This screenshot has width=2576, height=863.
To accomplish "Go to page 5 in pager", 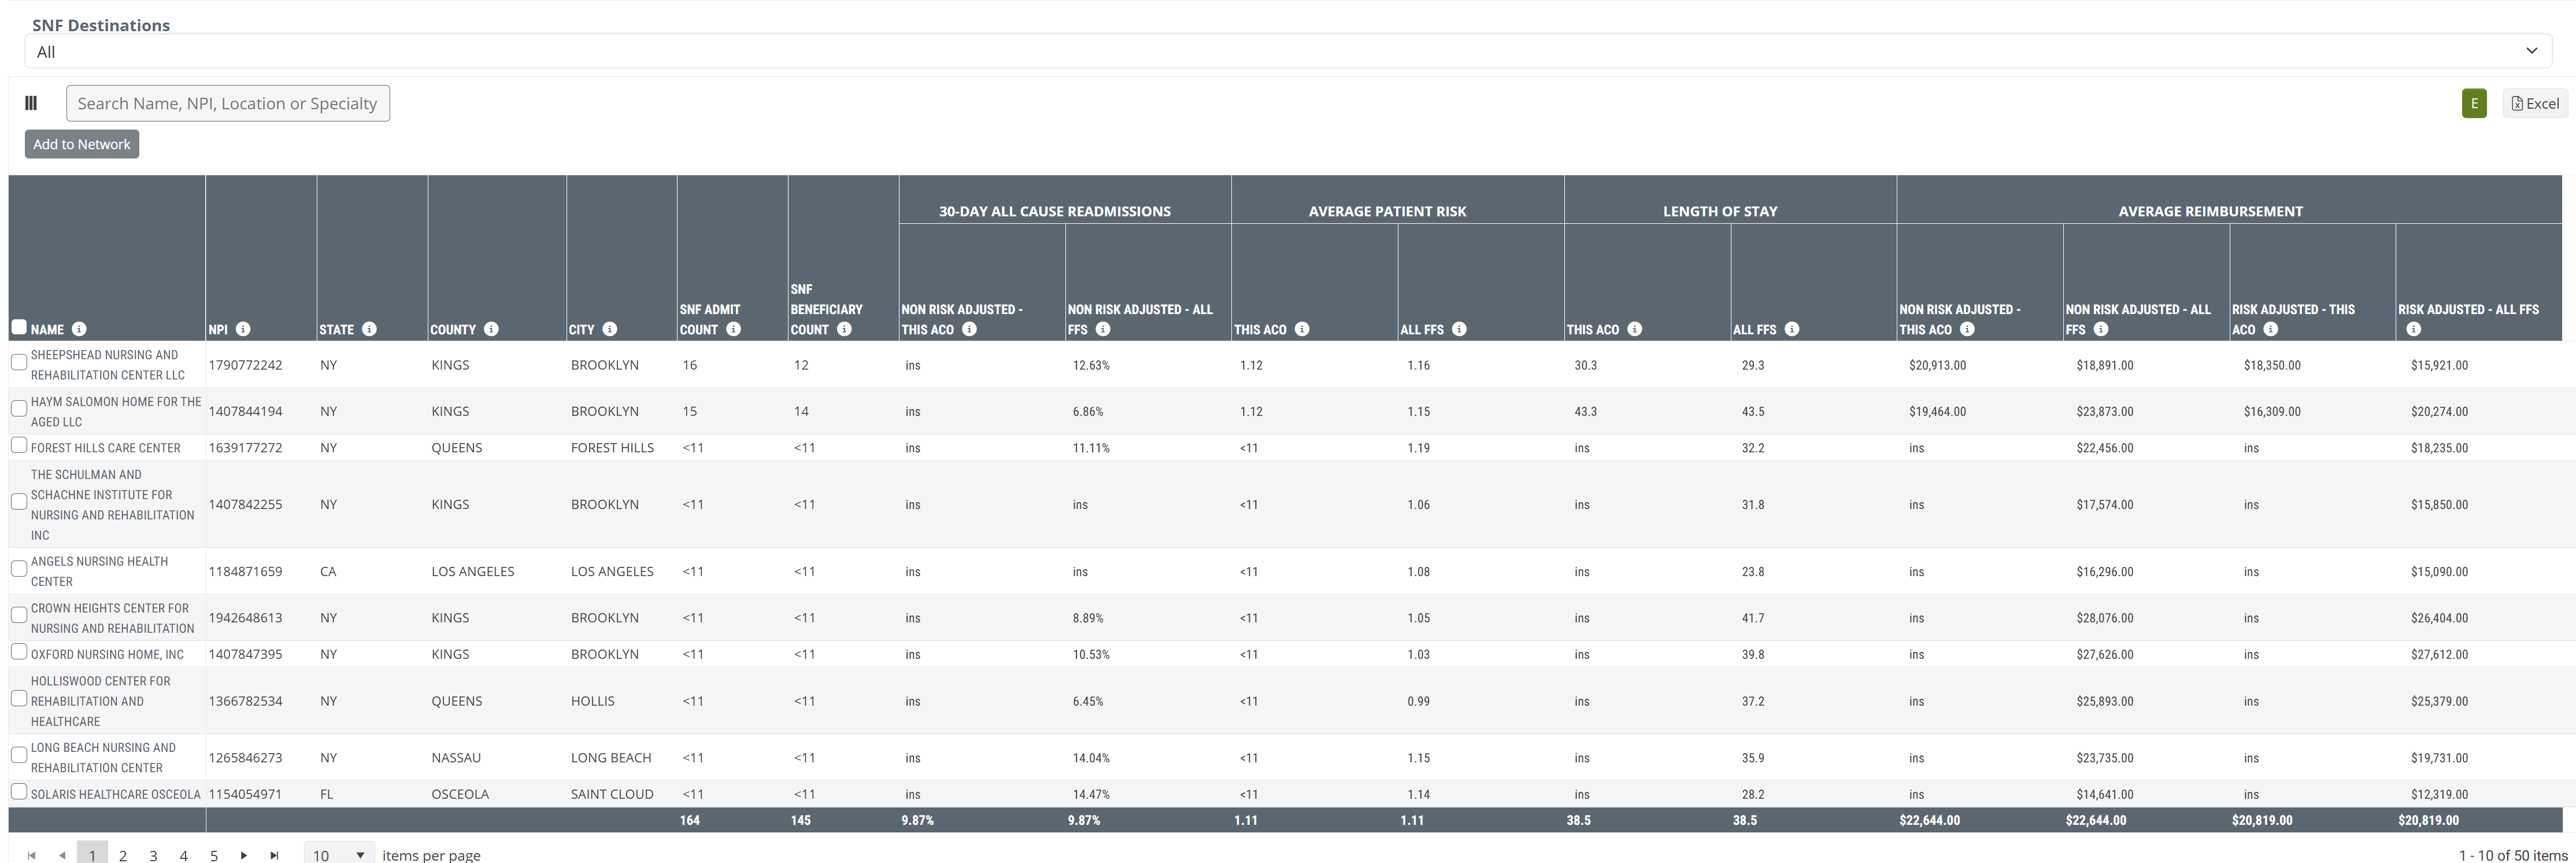I will (214, 855).
